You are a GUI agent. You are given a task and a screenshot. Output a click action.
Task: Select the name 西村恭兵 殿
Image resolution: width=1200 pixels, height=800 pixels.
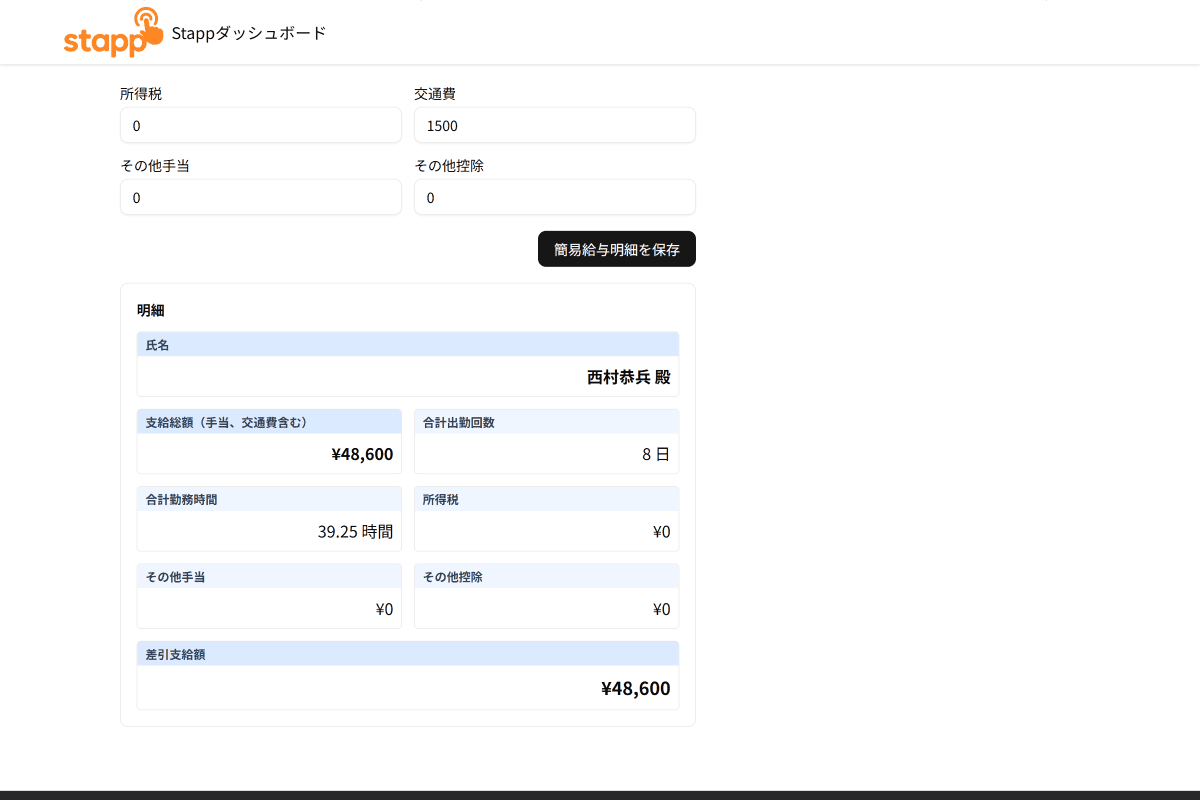coord(628,377)
